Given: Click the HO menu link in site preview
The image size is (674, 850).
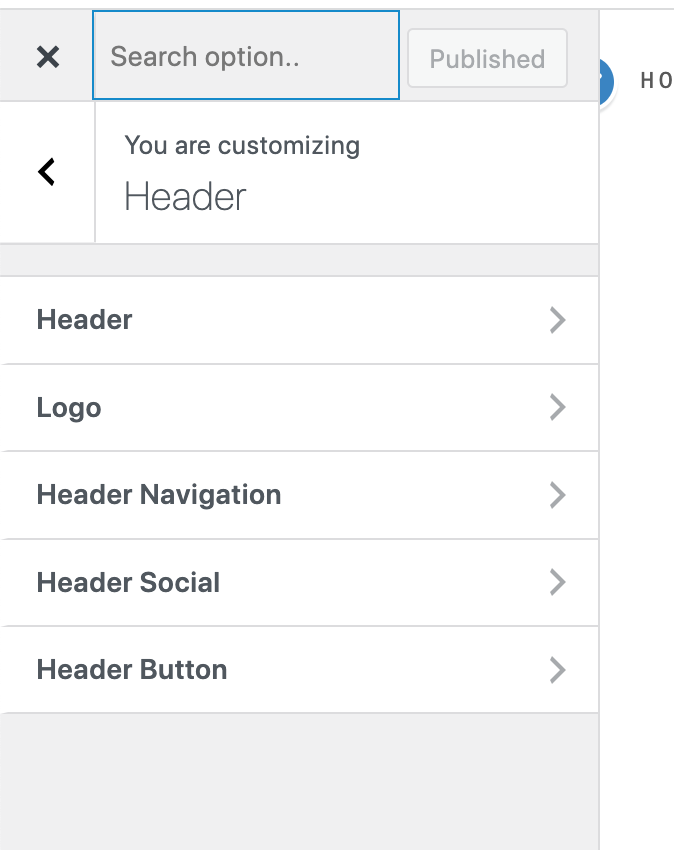Looking at the screenshot, I should point(656,81).
